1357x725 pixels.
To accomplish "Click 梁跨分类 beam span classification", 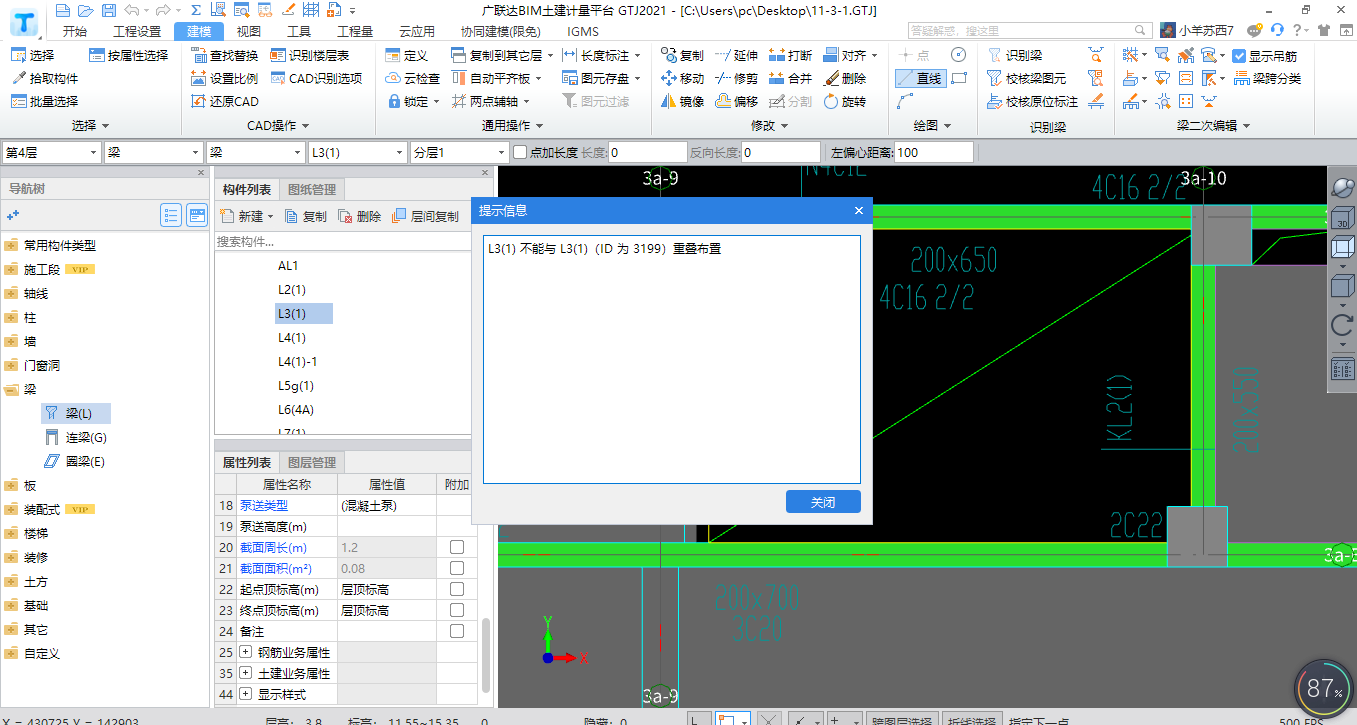I will tap(1267, 78).
